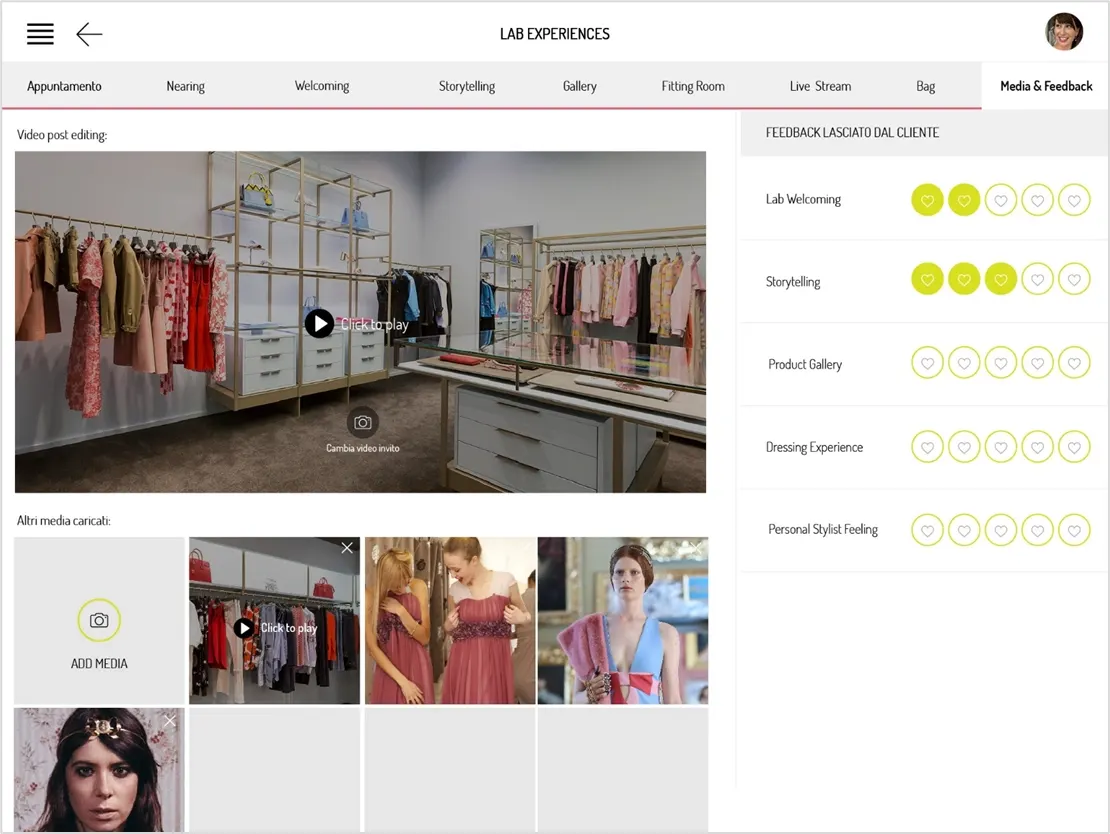1110x834 pixels.
Task: Remove the woman with headband photo
Action: [170, 721]
